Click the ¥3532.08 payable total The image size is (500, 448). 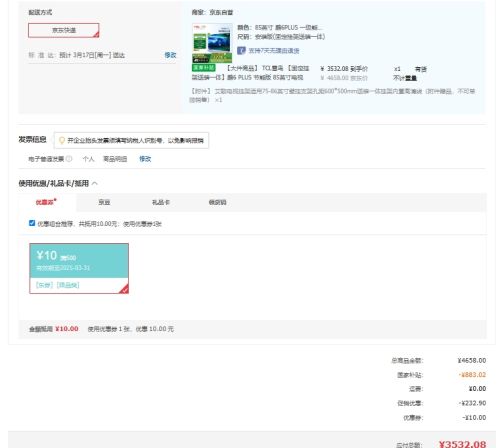(462, 443)
